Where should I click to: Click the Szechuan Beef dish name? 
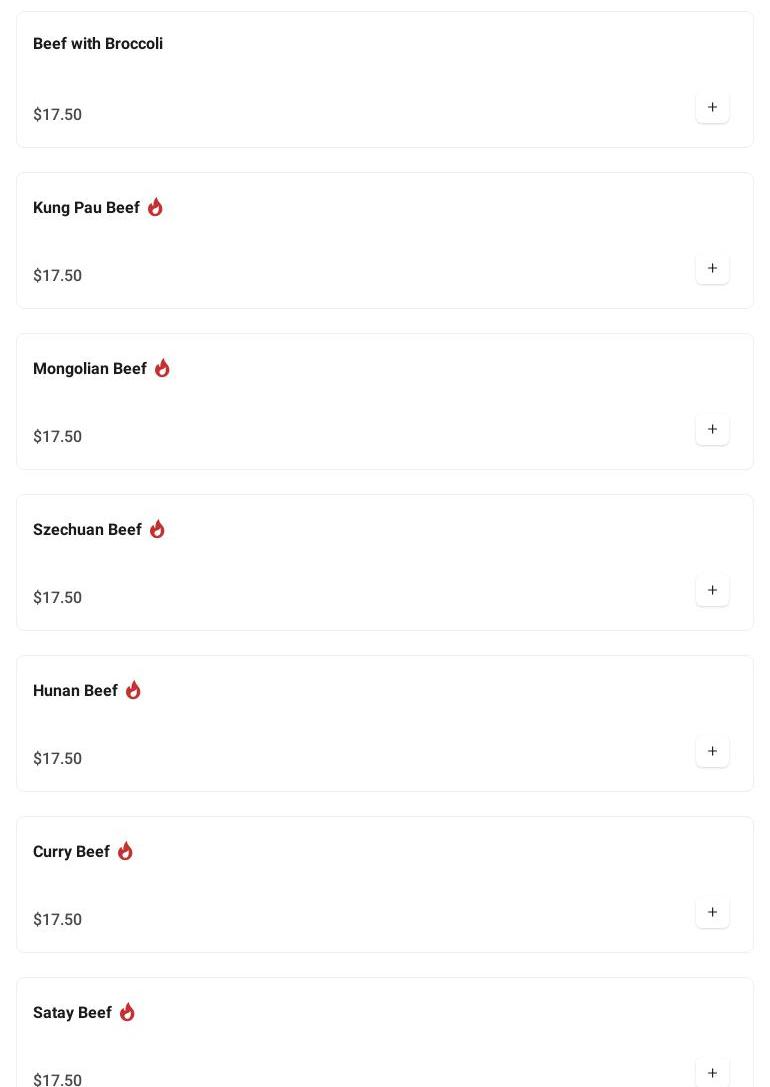click(87, 530)
